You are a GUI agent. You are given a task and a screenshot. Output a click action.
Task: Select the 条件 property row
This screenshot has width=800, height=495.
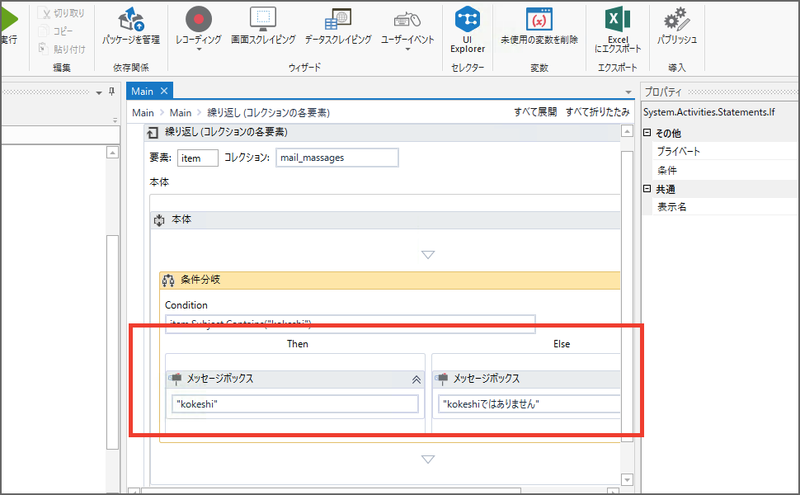pos(724,170)
